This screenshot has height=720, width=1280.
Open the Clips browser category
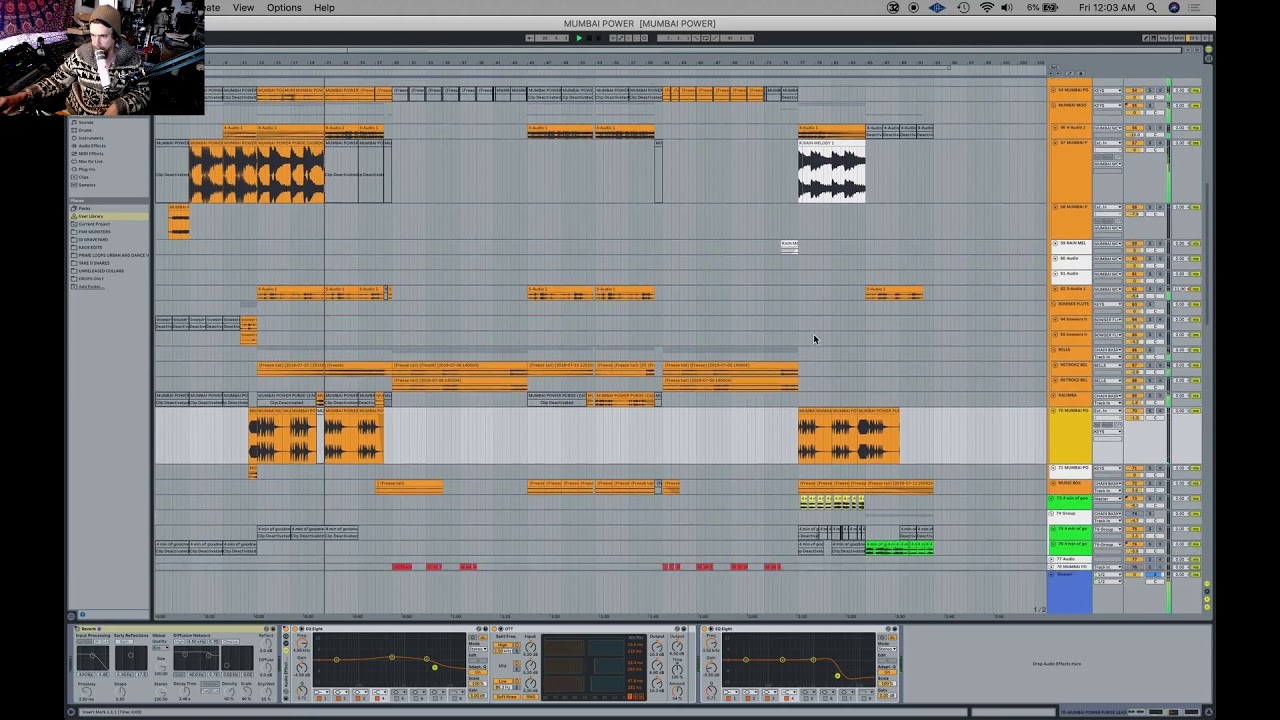coord(84,177)
